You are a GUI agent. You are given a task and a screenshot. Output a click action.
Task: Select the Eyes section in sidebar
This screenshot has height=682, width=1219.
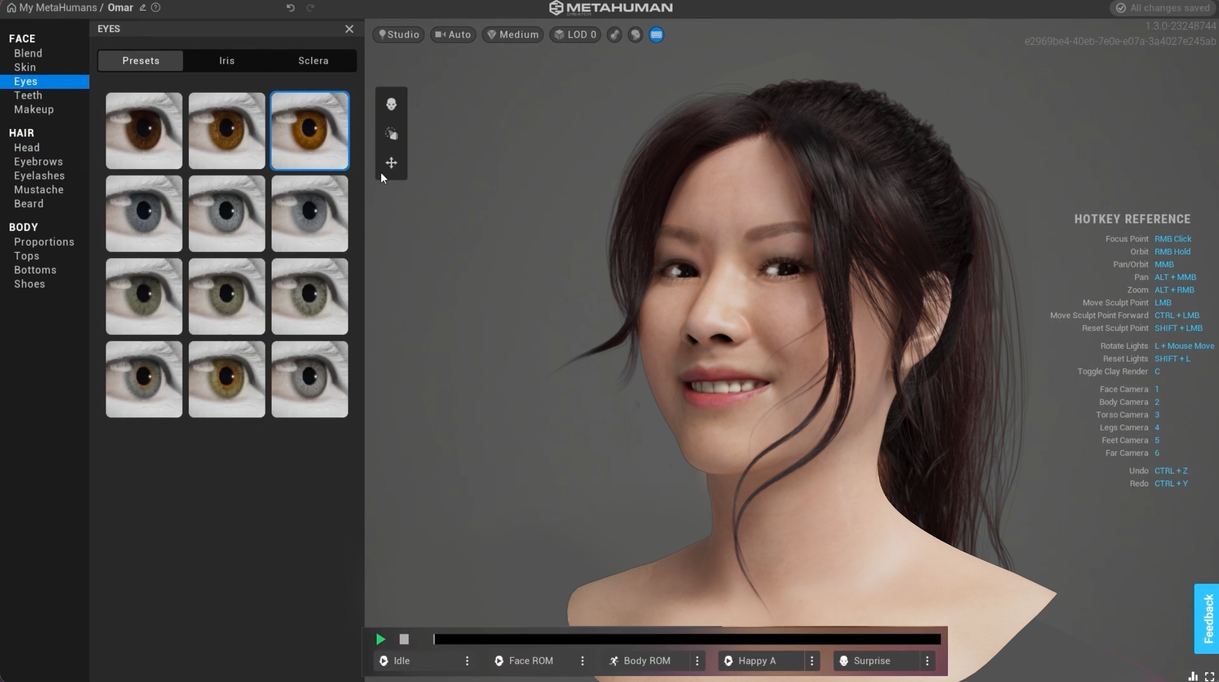tap(44, 82)
